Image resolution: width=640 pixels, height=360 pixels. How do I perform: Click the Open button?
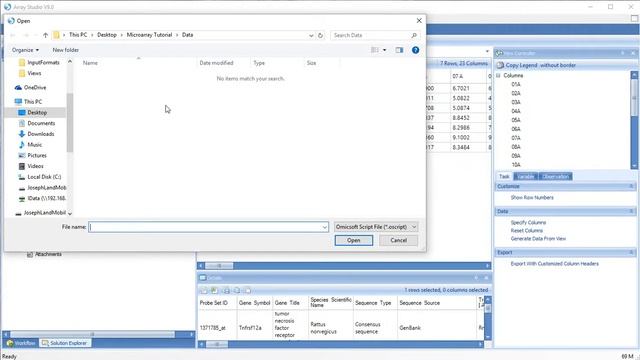(353, 240)
